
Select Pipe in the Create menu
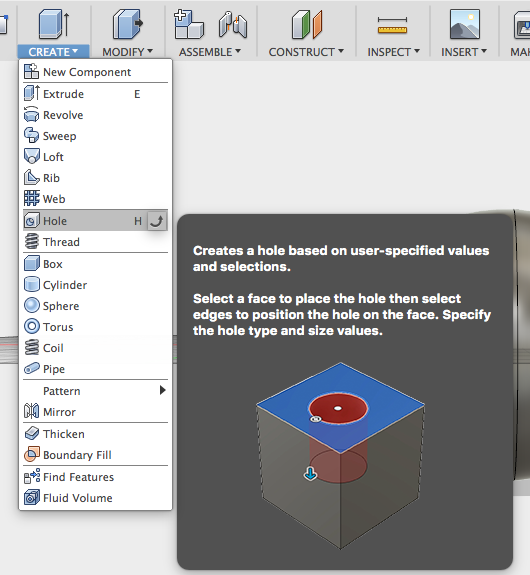click(x=95, y=369)
